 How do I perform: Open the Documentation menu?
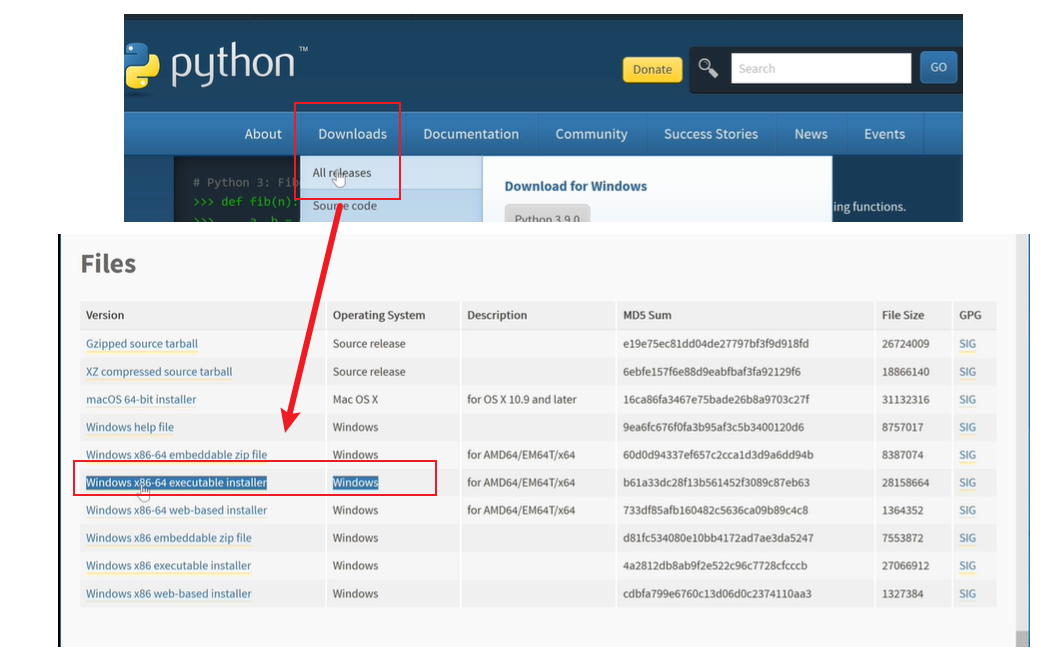tap(471, 134)
